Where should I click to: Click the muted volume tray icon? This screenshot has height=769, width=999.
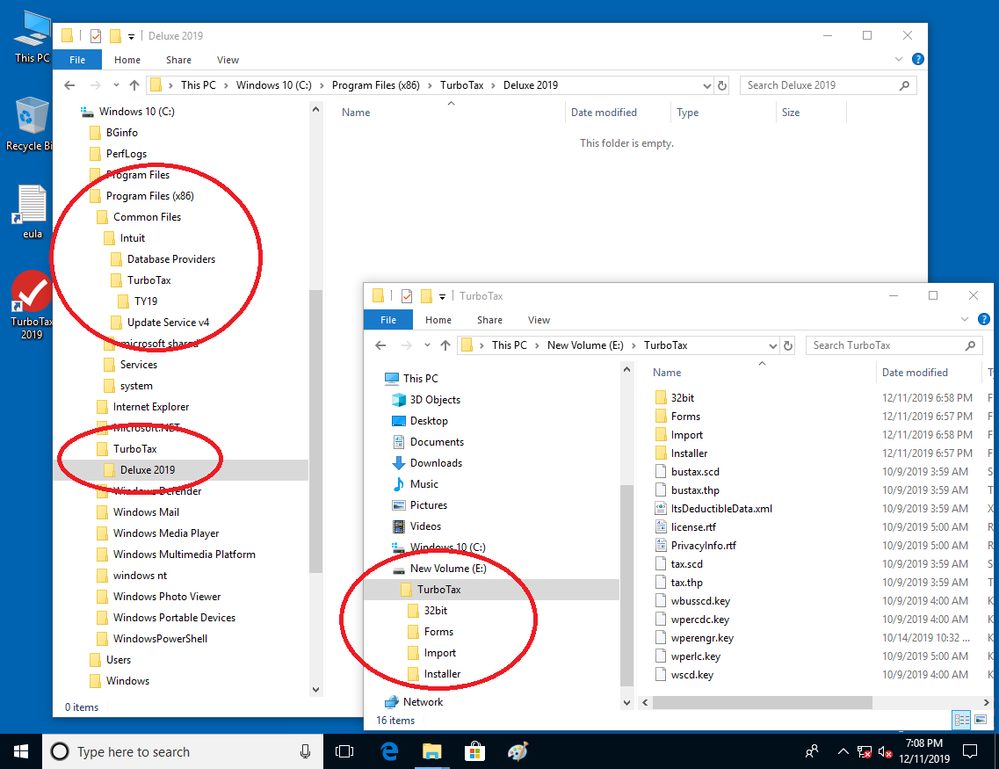click(885, 752)
